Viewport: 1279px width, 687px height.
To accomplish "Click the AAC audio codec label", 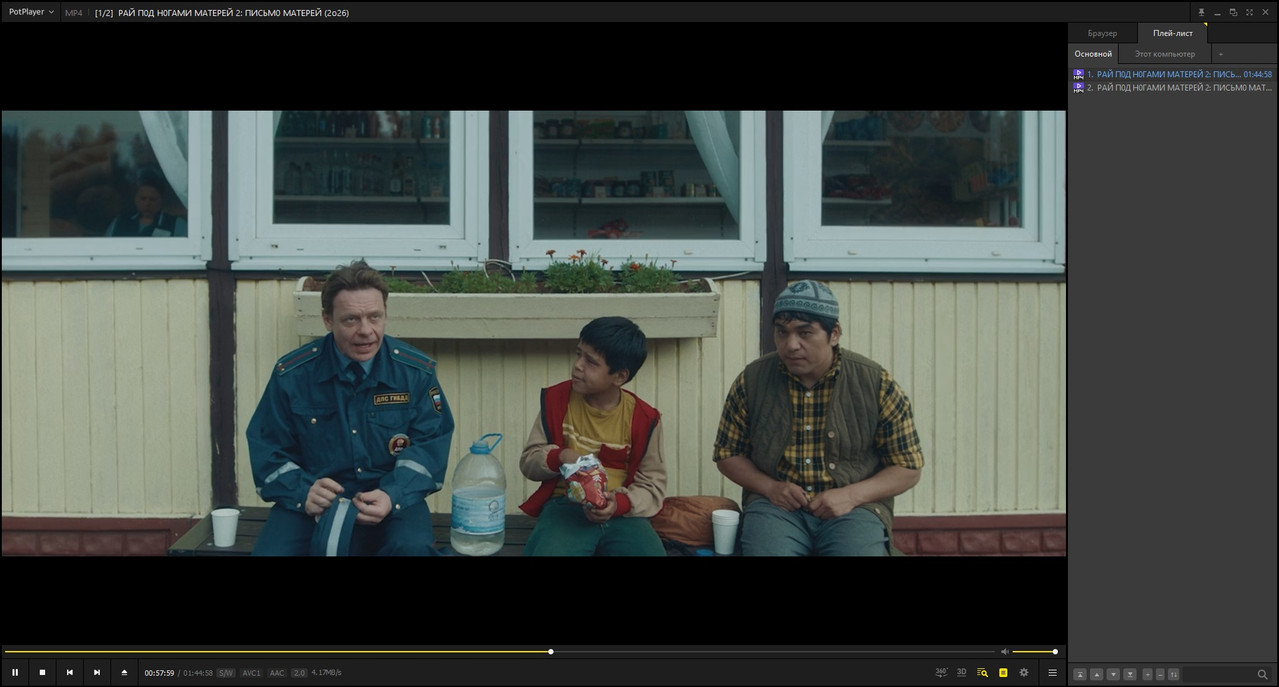I will click(277, 673).
